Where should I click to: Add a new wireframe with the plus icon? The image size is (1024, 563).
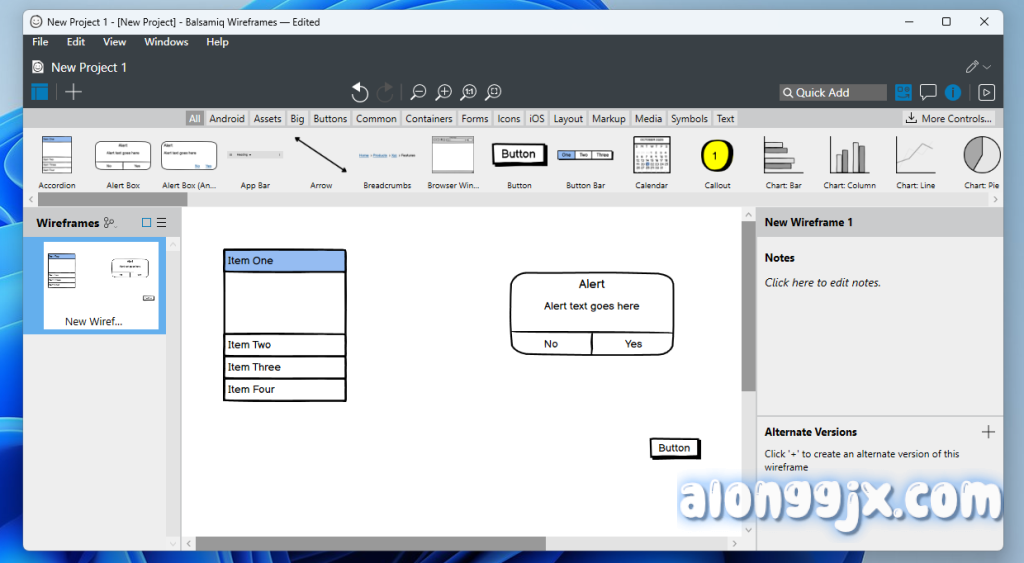[73, 92]
